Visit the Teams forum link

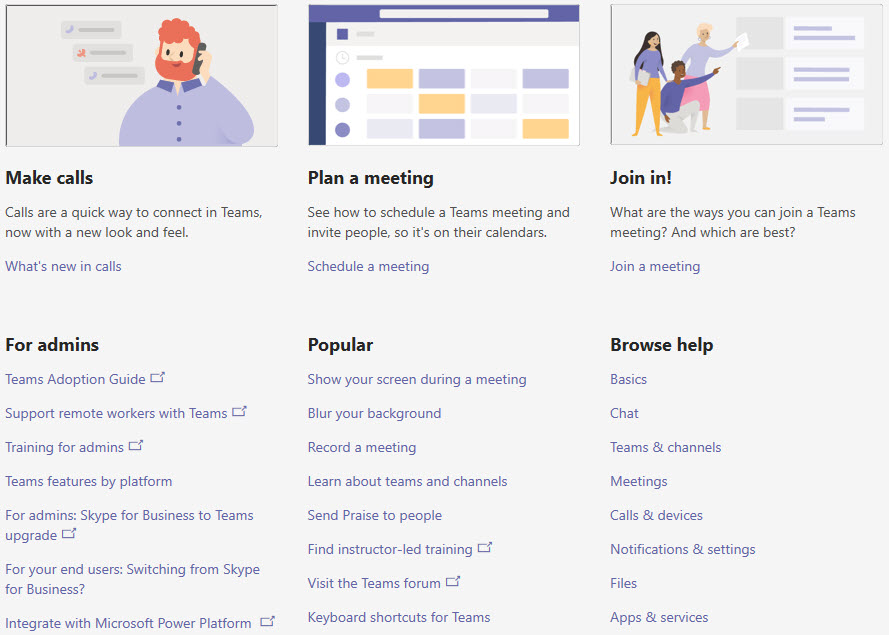(374, 583)
